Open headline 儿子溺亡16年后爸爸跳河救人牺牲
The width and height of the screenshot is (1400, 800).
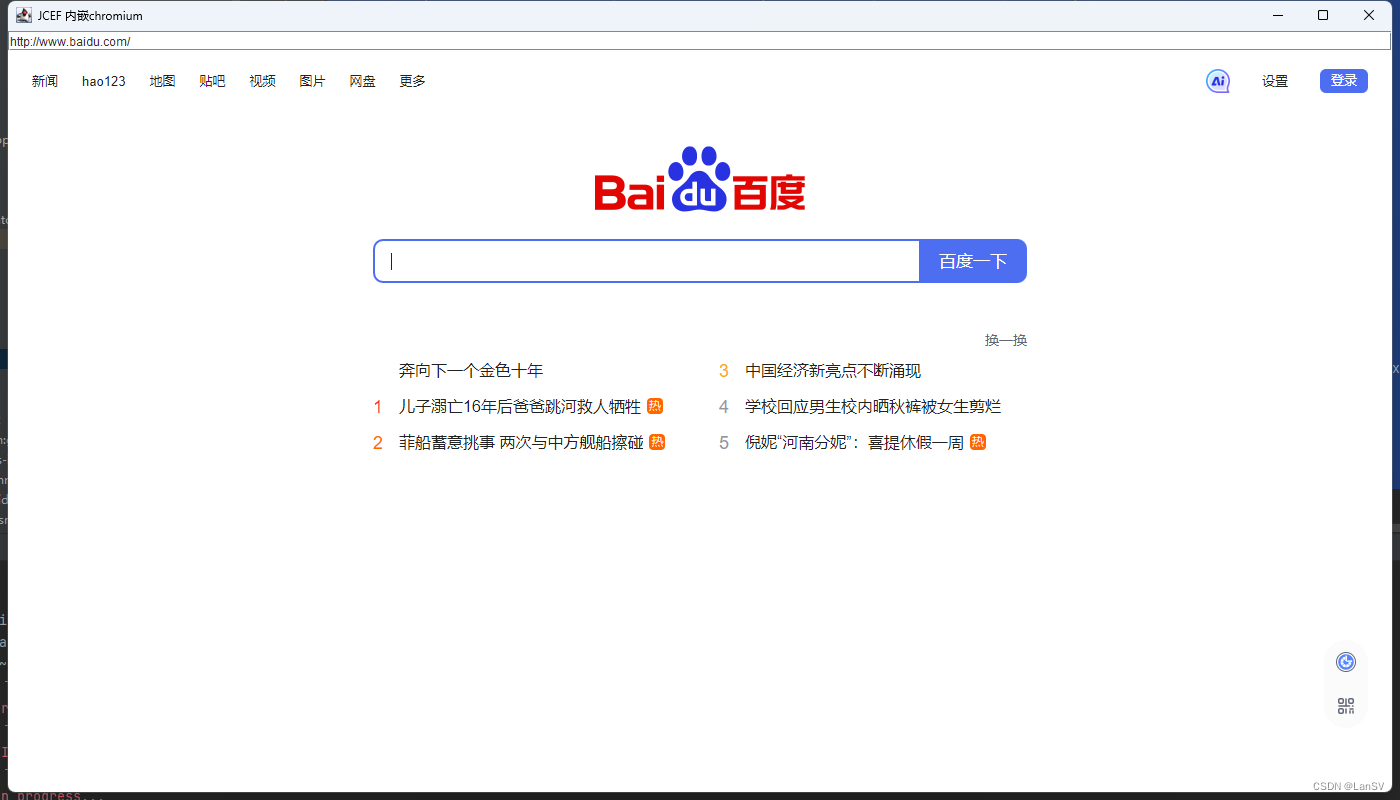coord(520,407)
